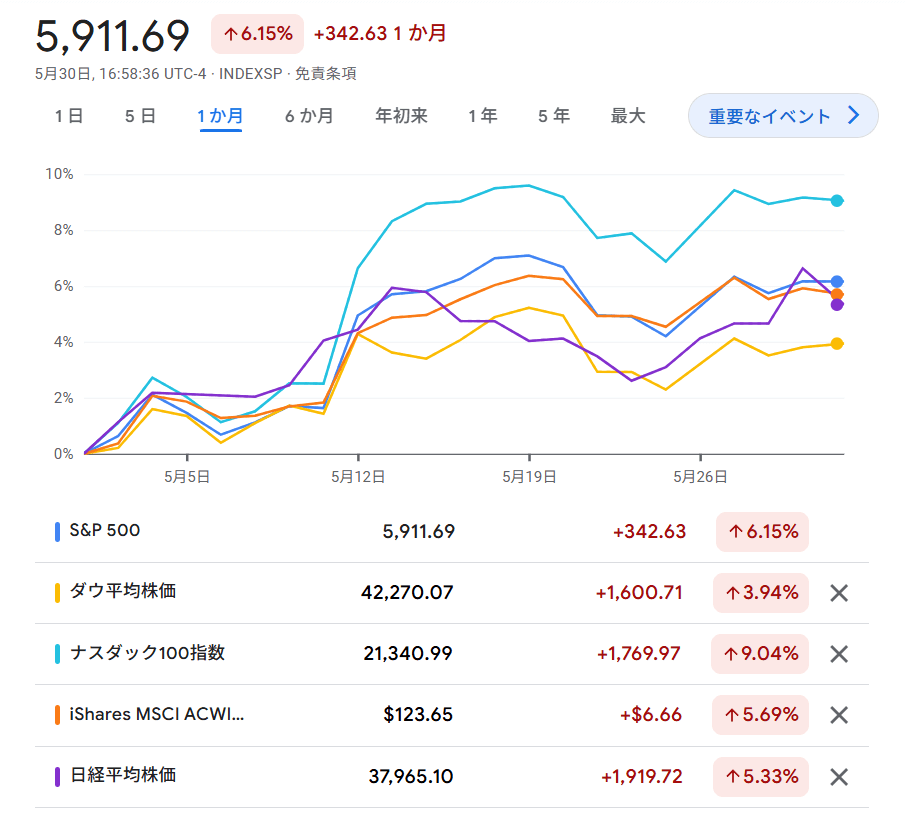Click the headline price 5,911.69

(x=113, y=36)
